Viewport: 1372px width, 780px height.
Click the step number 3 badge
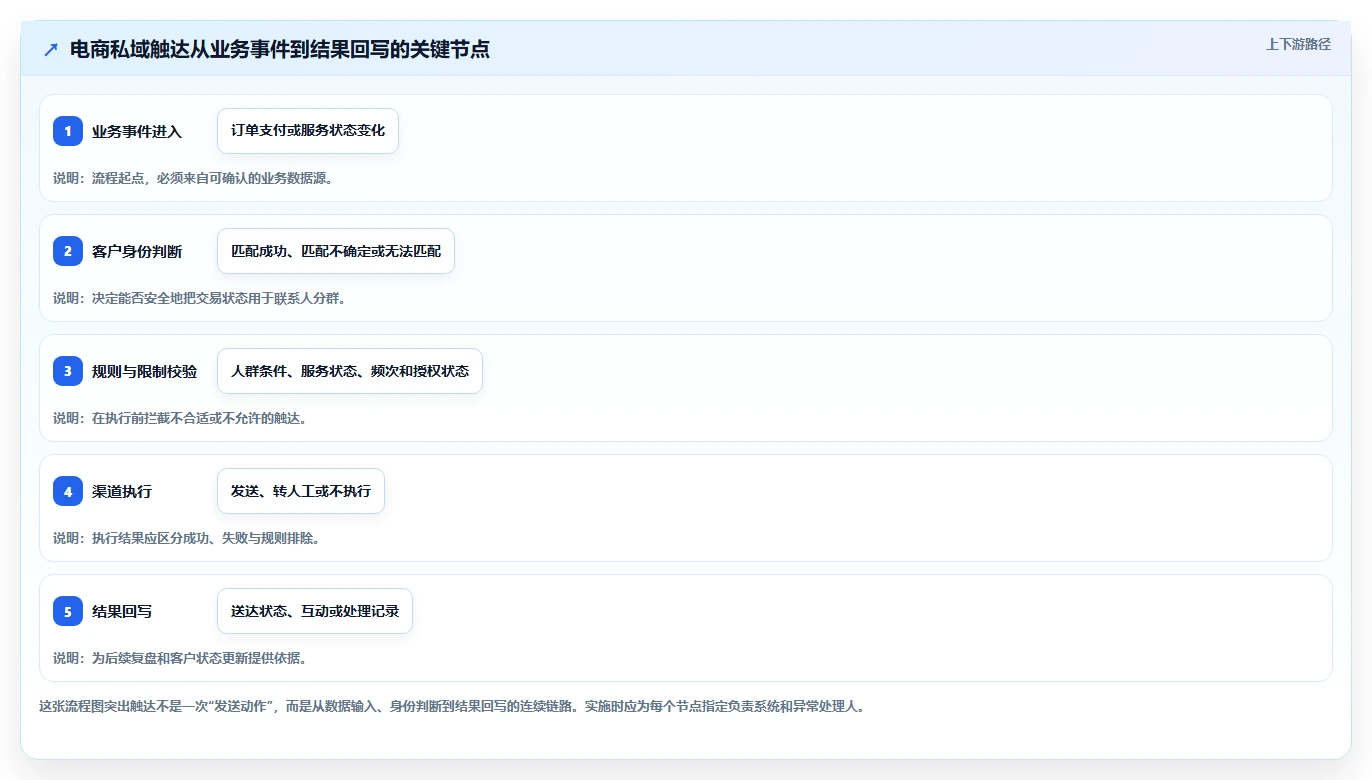(x=68, y=371)
